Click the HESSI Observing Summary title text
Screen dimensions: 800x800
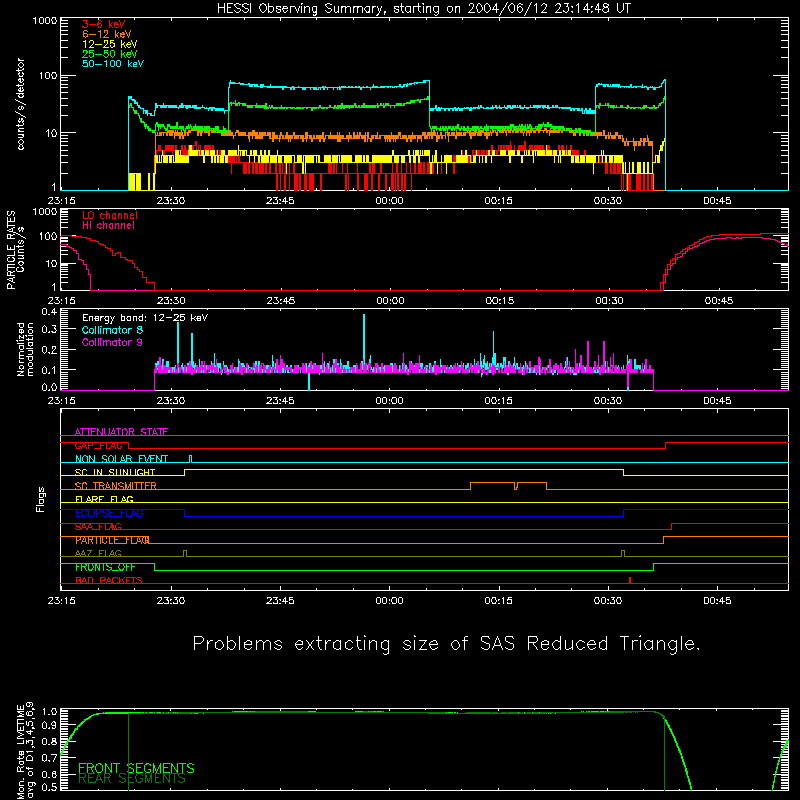[x=424, y=9]
